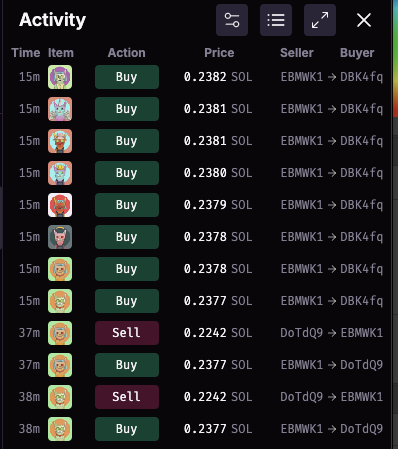The width and height of the screenshot is (398, 449).
Task: Switch to list view icon
Action: pyautogui.click(x=276, y=20)
